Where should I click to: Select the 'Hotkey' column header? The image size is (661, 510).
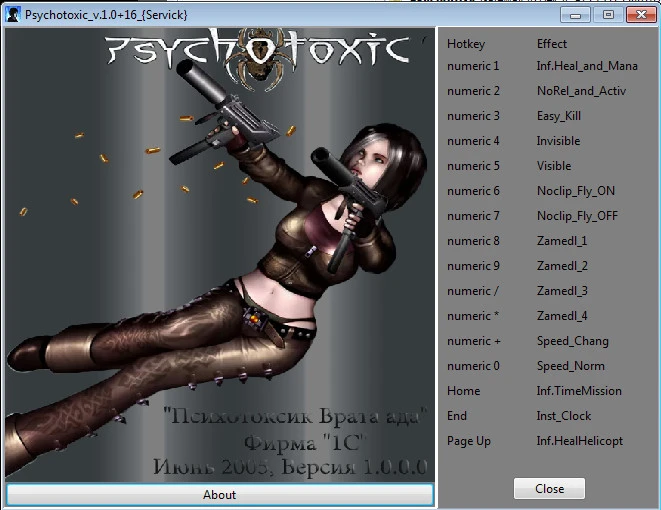click(466, 44)
